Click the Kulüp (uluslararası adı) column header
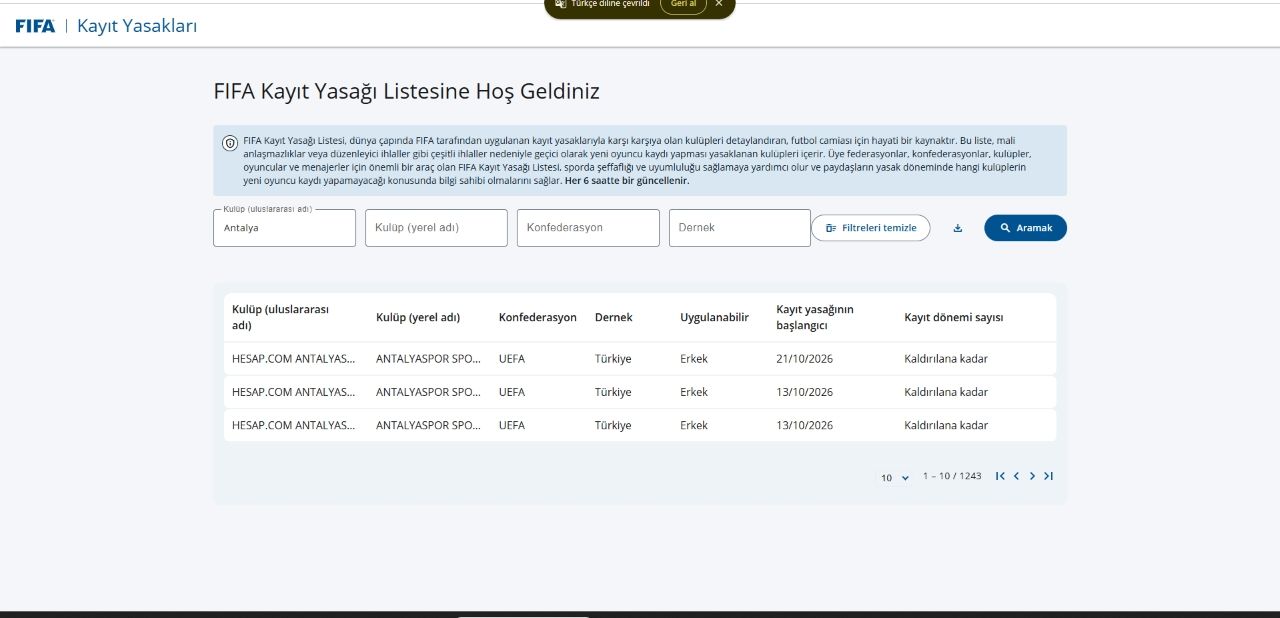The height and width of the screenshot is (618, 1280). click(x=280, y=317)
